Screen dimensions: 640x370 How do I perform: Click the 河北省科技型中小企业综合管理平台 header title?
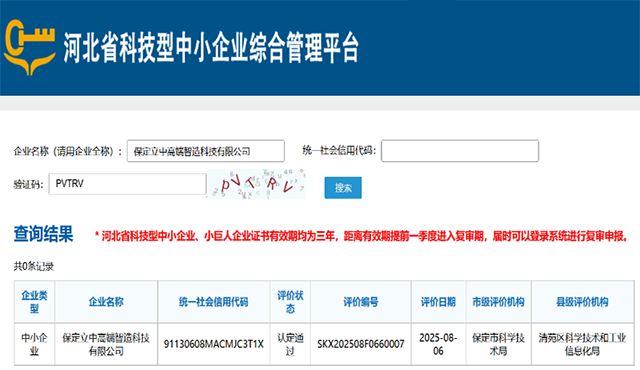tap(211, 47)
